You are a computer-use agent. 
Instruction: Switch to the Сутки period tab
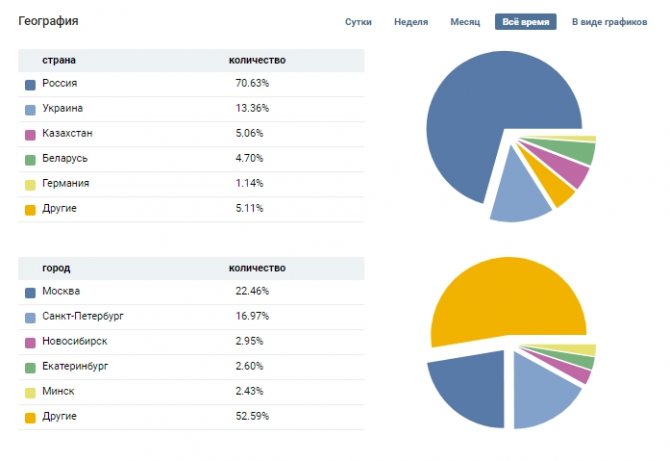pos(358,22)
